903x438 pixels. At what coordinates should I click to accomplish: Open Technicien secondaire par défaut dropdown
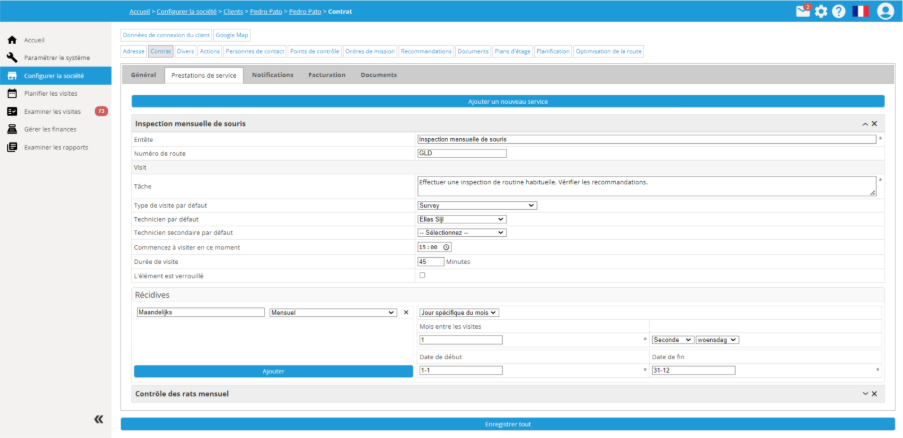coord(462,233)
